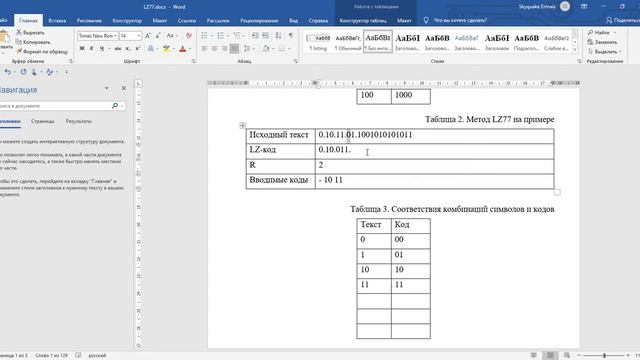Increase font size with the large A icon
This screenshot has width=640, height=360.
[x=148, y=36]
